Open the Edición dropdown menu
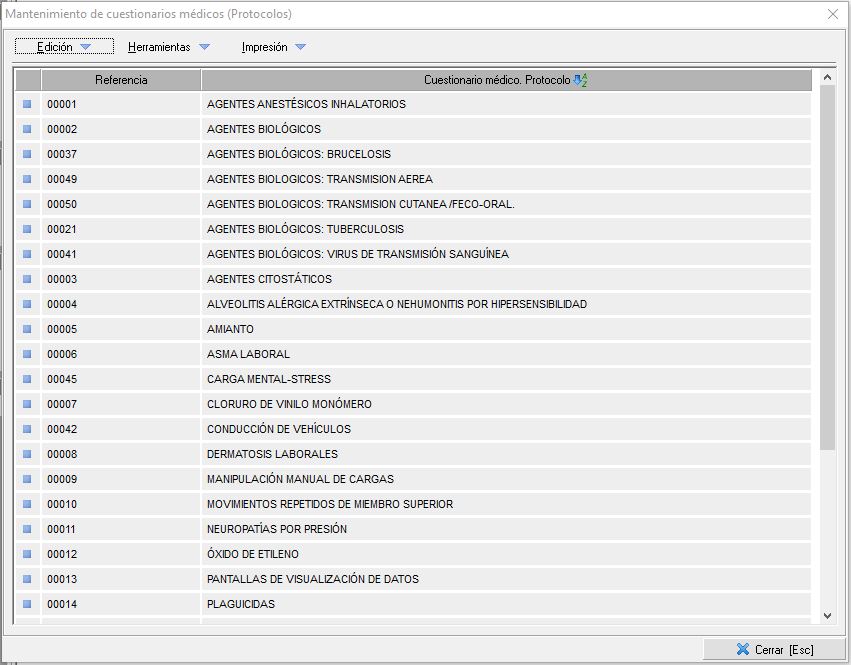 (x=64, y=47)
